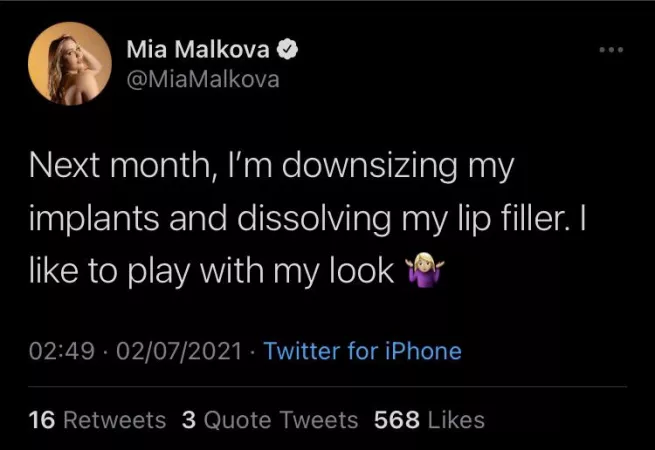Screen dimensions: 655x450
Task: View the Retweets list label
Action: 114,420
